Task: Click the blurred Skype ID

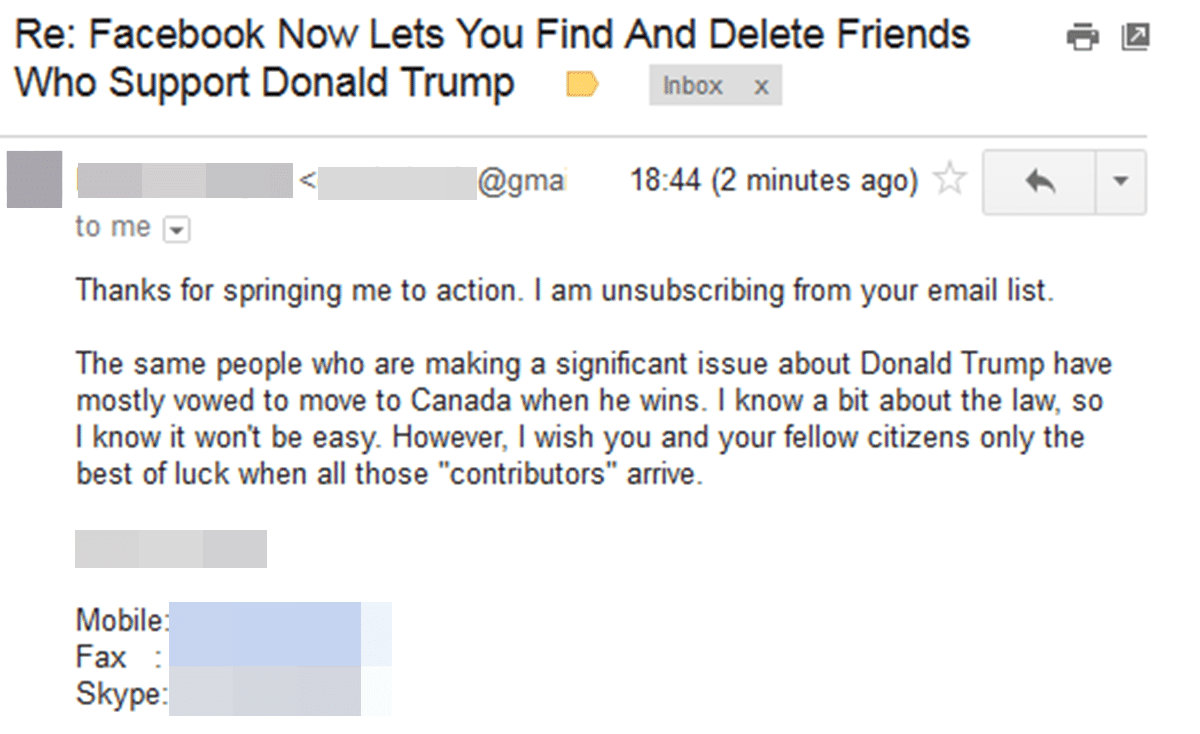Action: coord(264,693)
